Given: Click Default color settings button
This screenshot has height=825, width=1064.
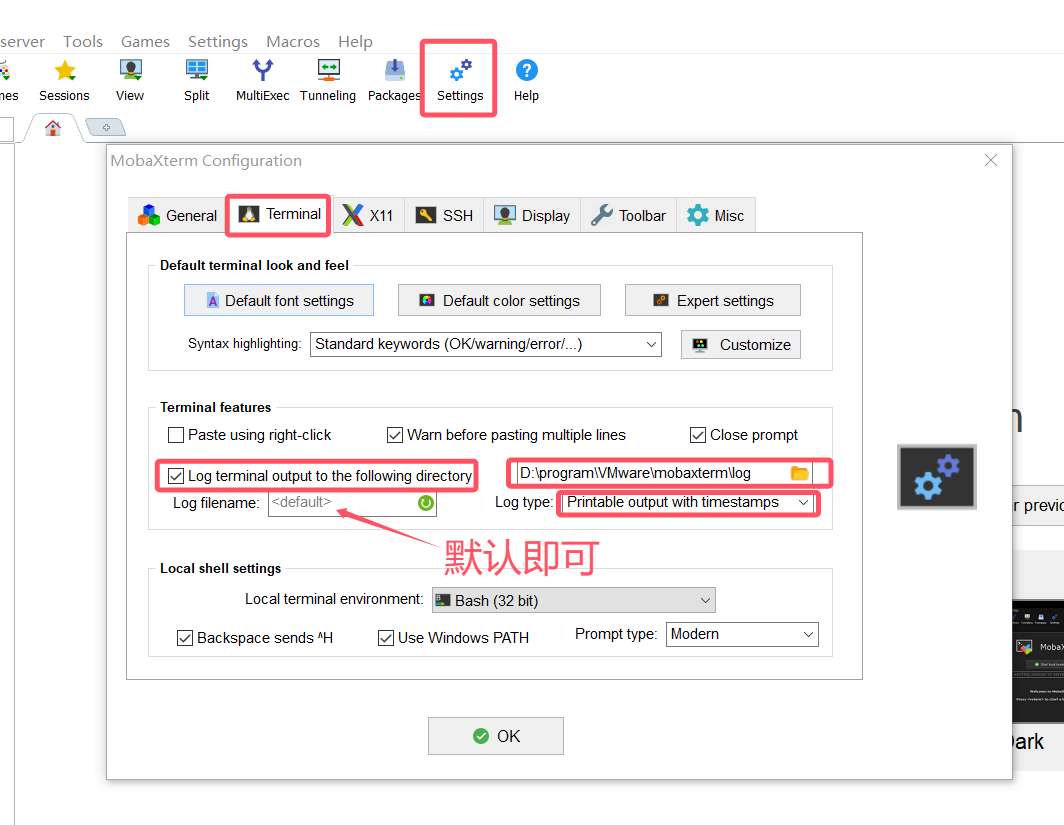Looking at the screenshot, I should click(x=499, y=300).
